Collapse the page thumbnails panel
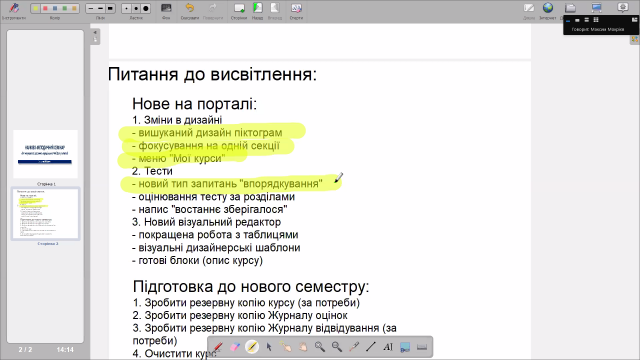The height and width of the screenshot is (360, 640). pyautogui.click(x=95, y=36)
